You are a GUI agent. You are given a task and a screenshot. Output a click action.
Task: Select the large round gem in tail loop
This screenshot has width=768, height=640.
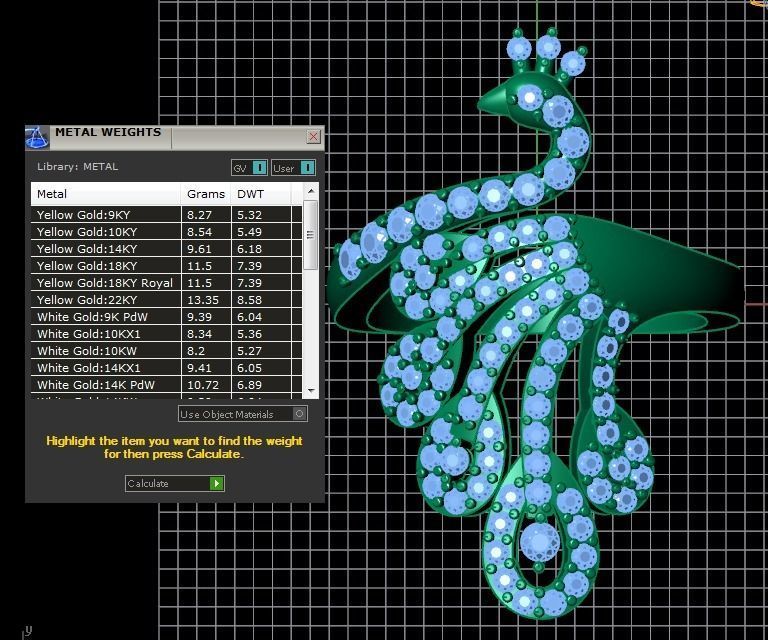tap(539, 543)
